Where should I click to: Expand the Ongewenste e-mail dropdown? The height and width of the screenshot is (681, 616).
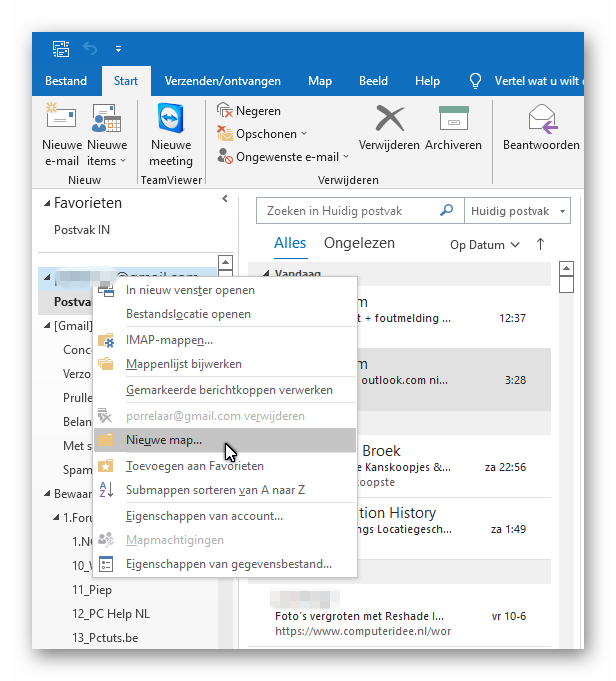click(x=283, y=157)
